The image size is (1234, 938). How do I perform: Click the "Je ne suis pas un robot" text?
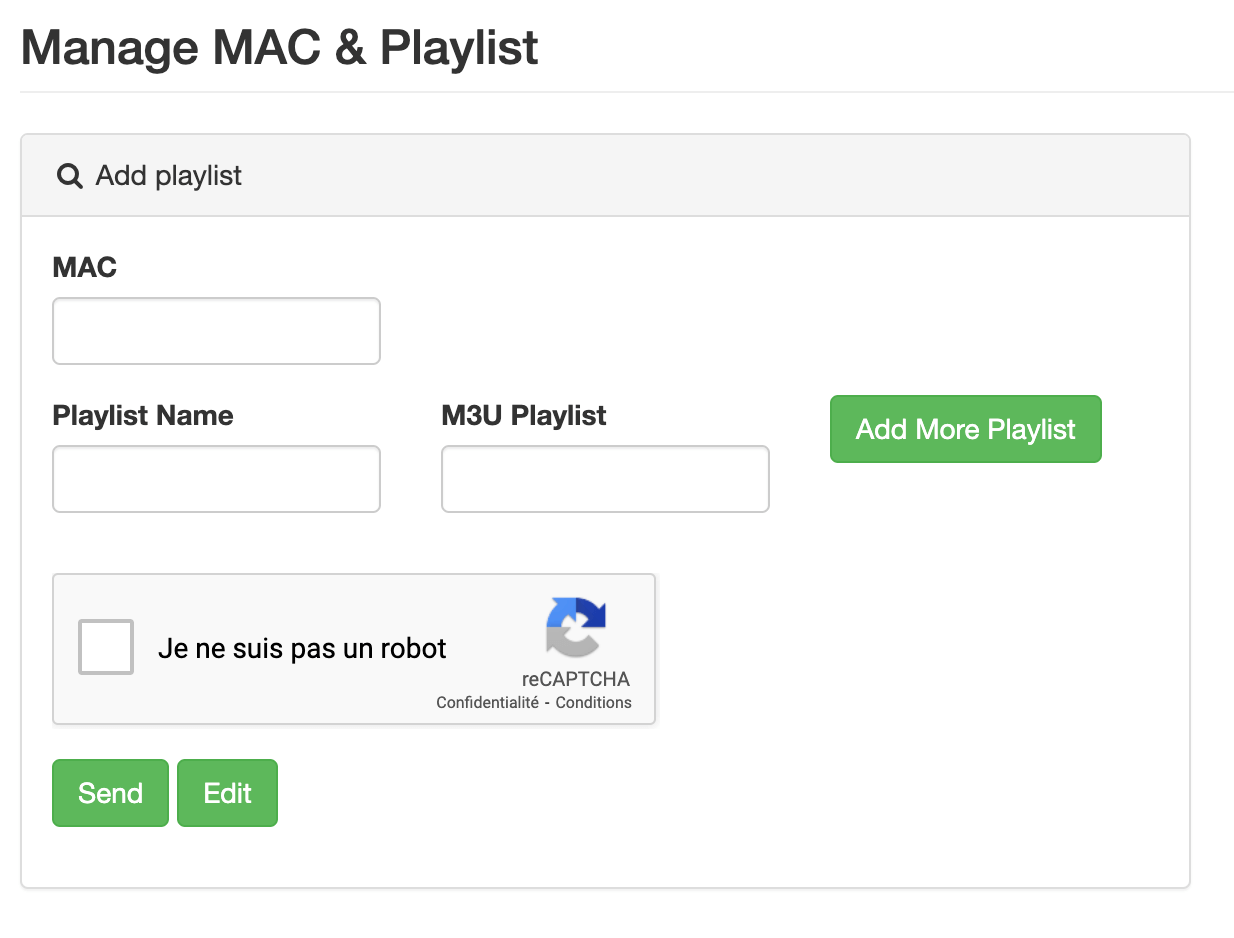coord(302,648)
